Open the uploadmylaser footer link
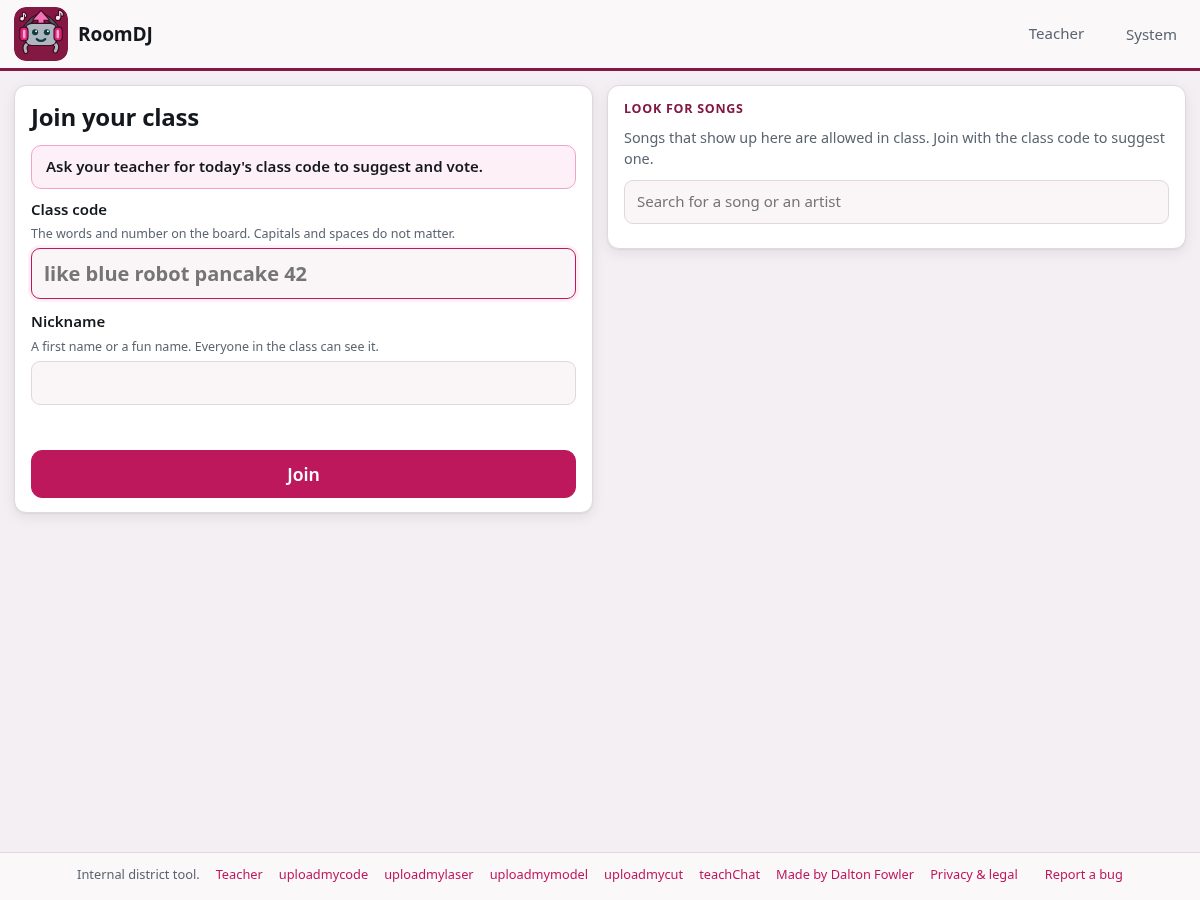1200x900 pixels. pos(429,874)
